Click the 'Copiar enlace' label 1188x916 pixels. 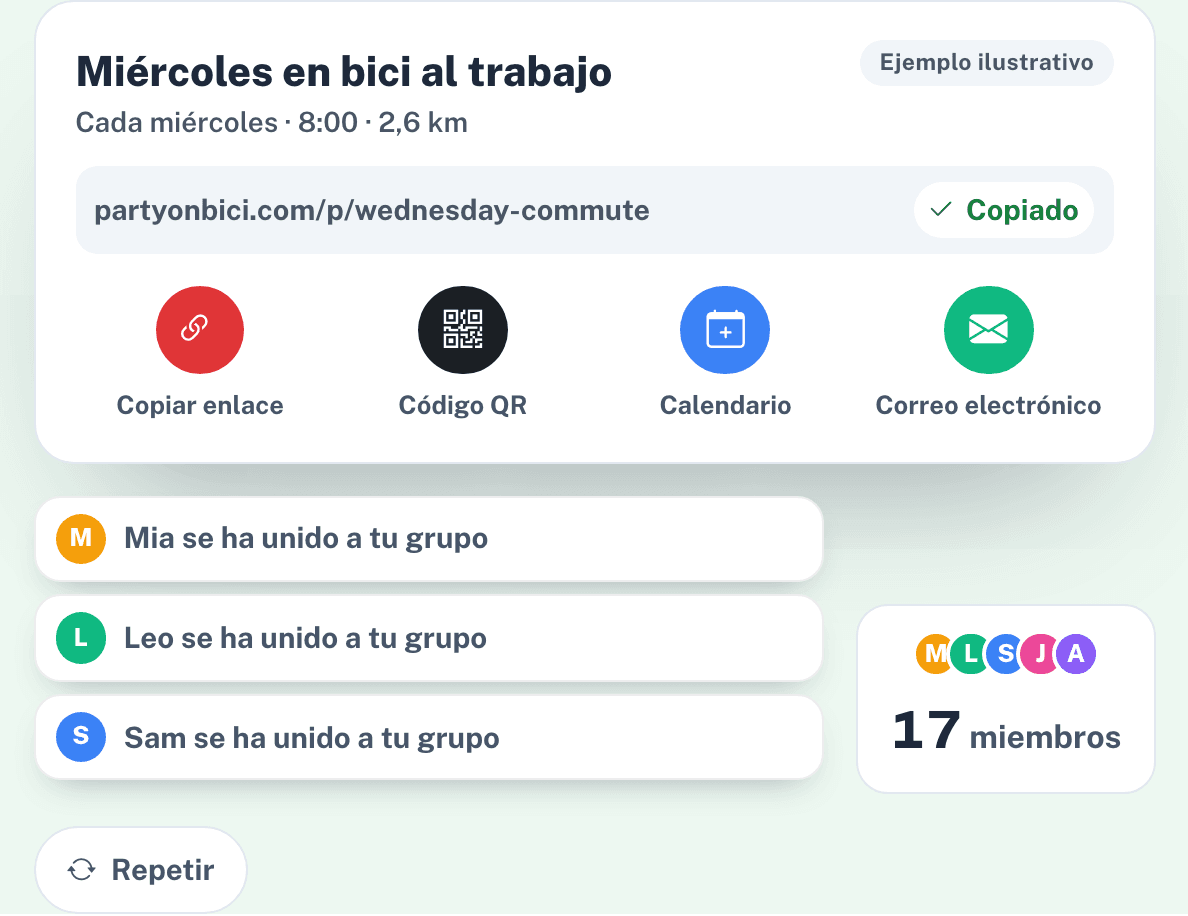click(x=200, y=405)
